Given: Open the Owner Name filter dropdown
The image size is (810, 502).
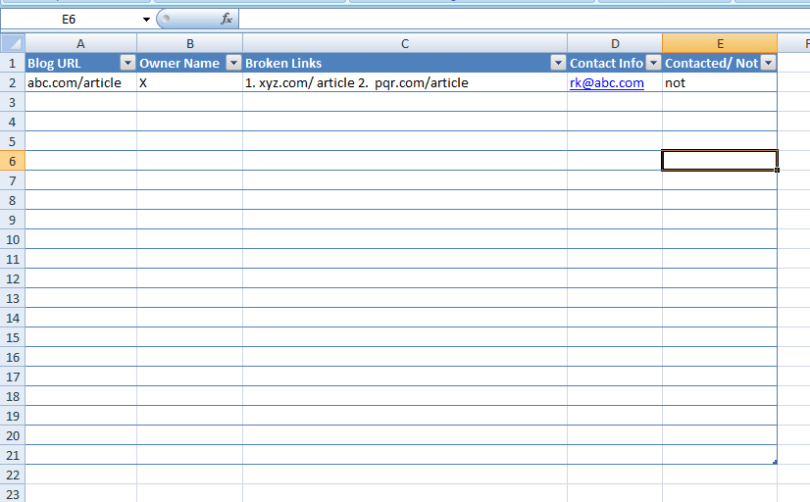Looking at the screenshot, I should point(233,63).
